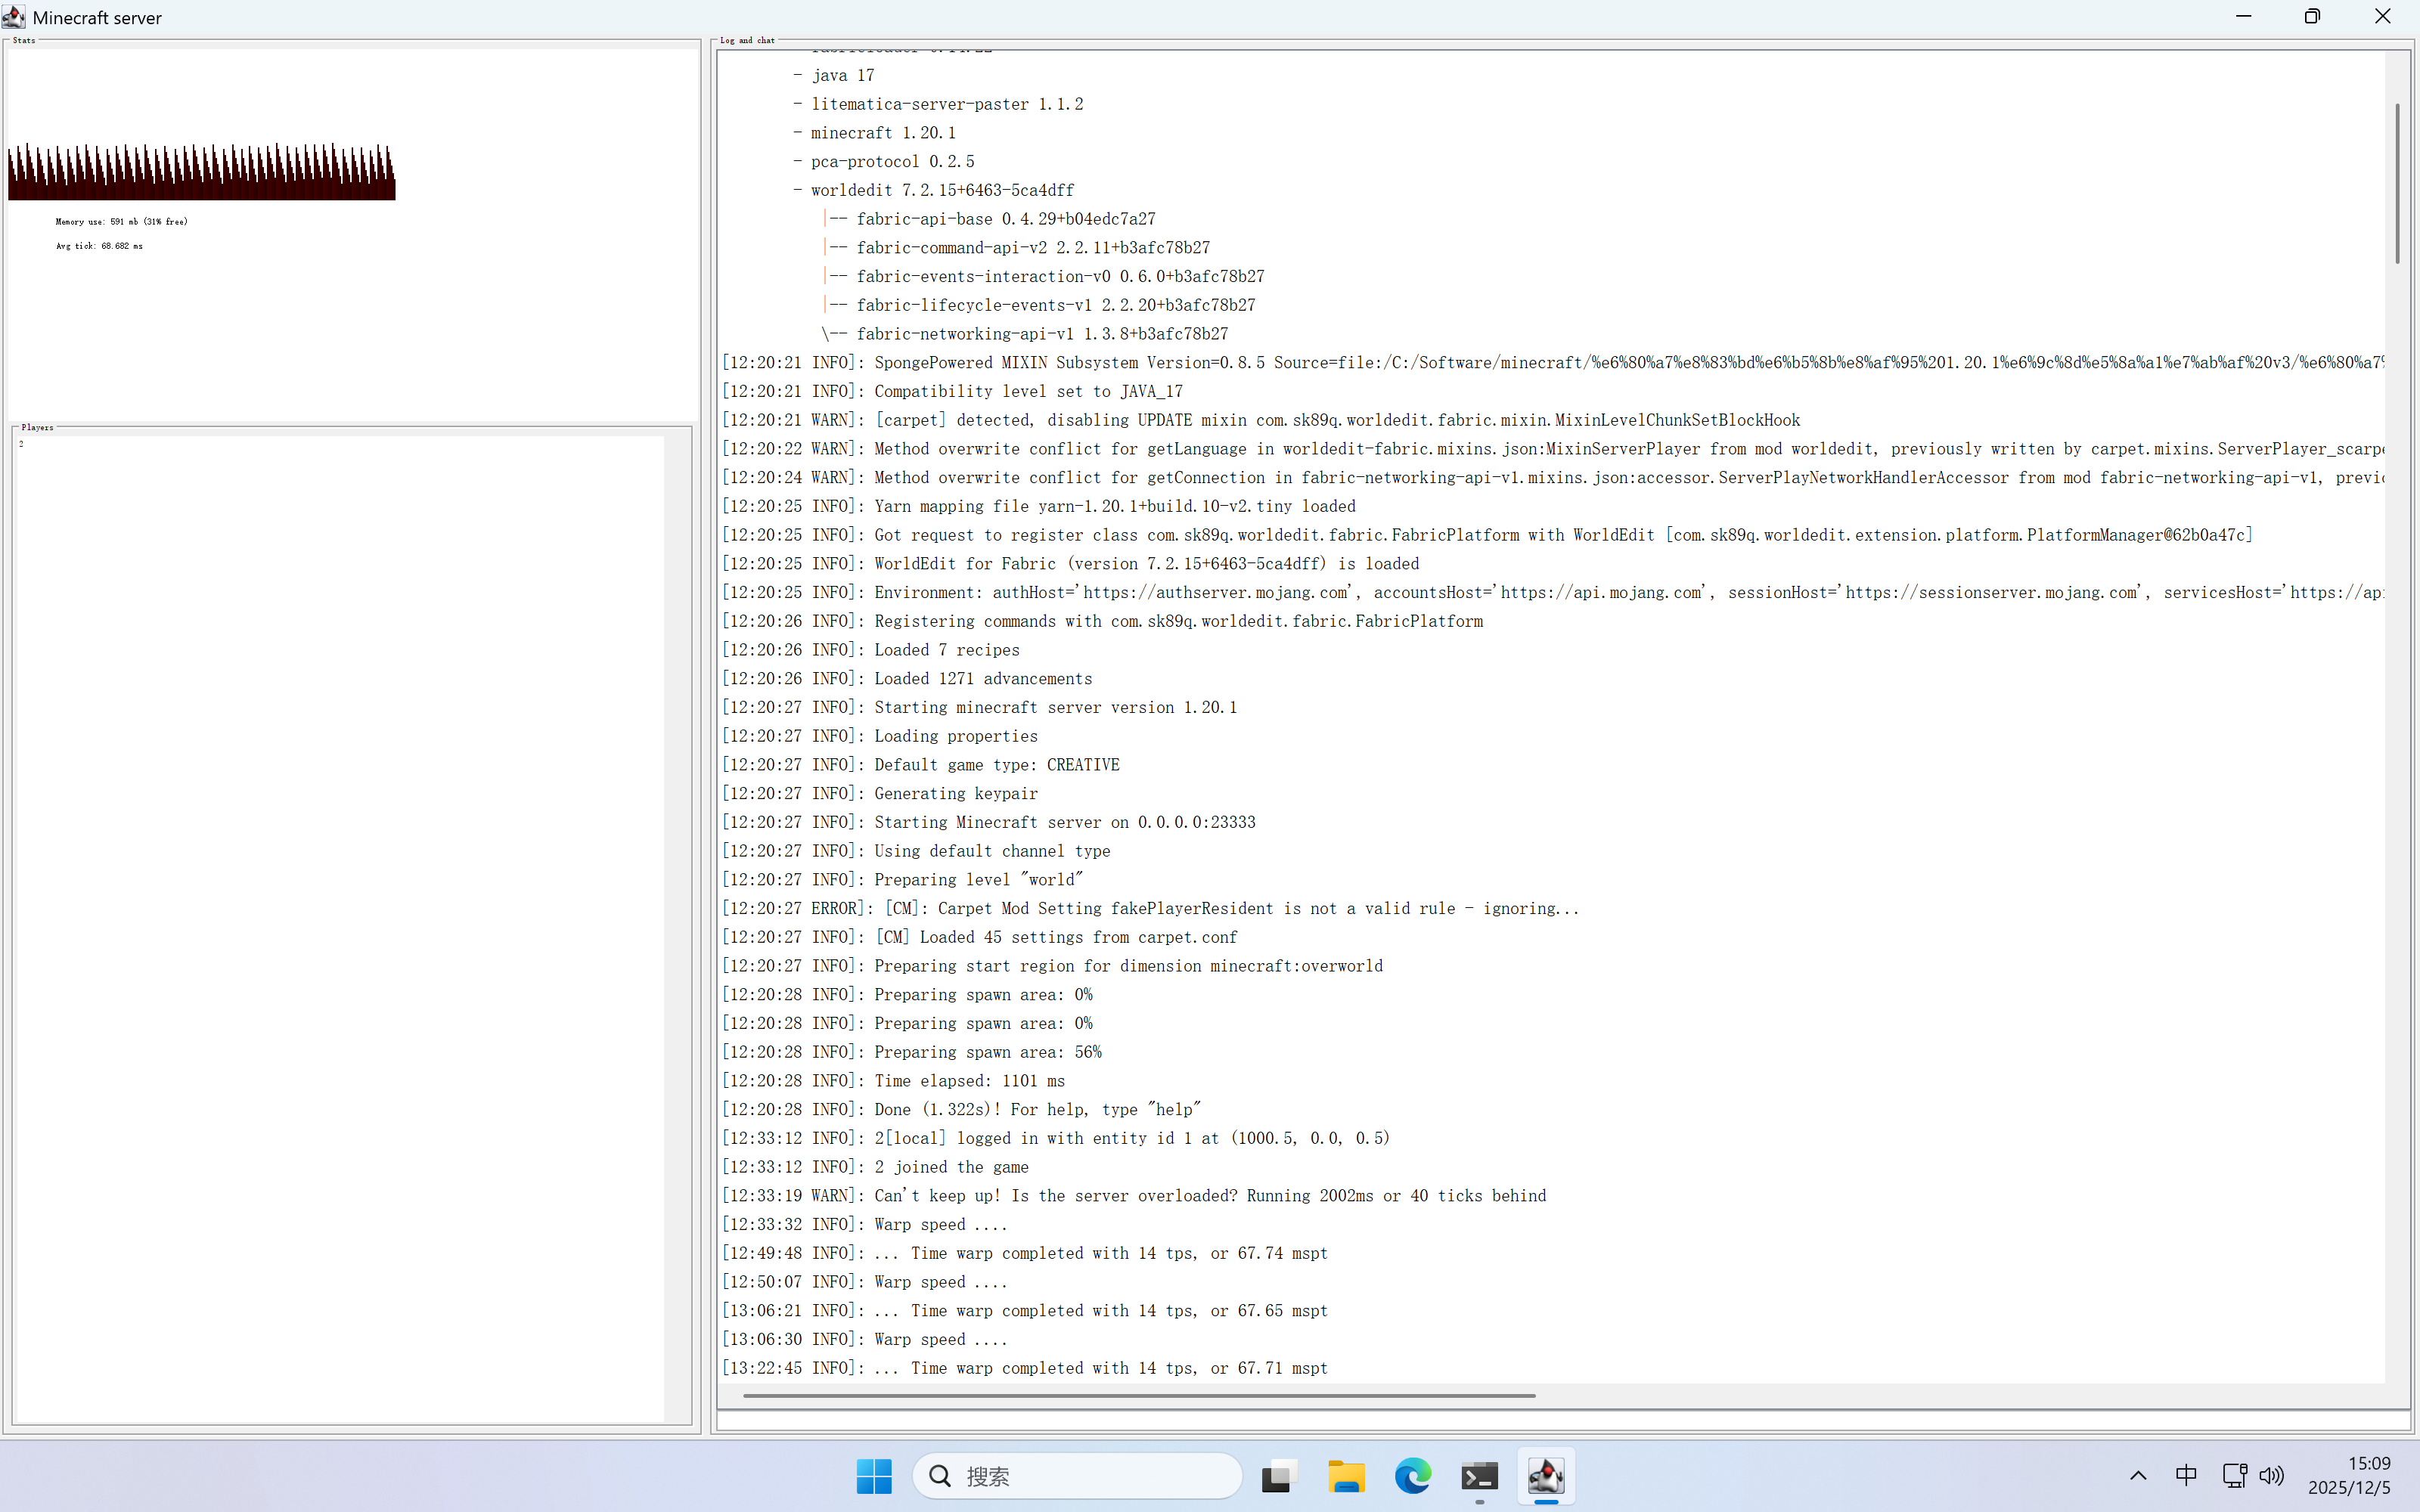Click the taskbar search box
Viewport: 2420px width, 1512px height.
pos(1077,1476)
